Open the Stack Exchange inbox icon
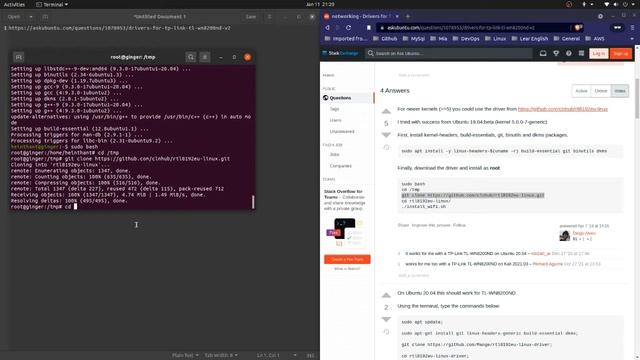This screenshot has height=360, width=640. click(x=543, y=53)
